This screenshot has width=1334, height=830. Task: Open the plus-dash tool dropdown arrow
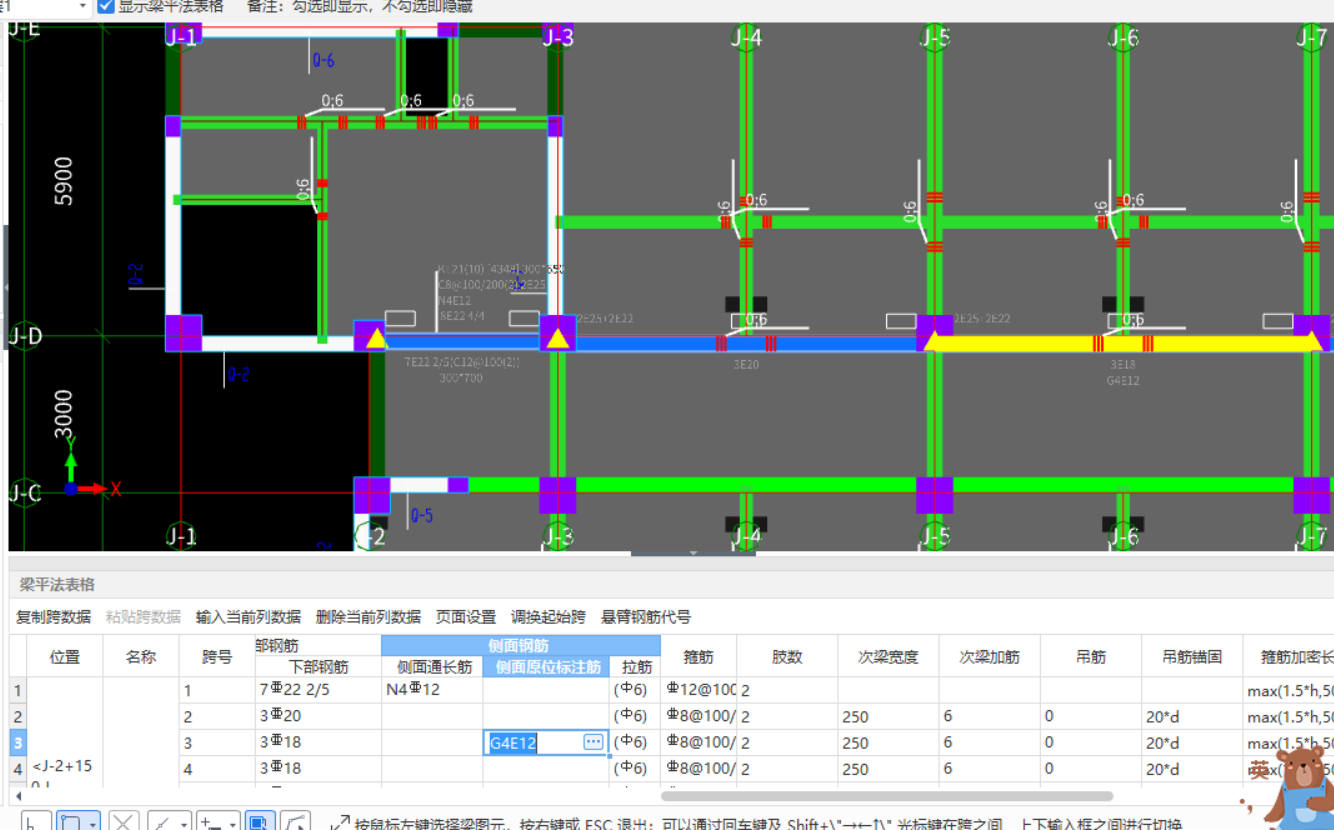click(x=233, y=824)
